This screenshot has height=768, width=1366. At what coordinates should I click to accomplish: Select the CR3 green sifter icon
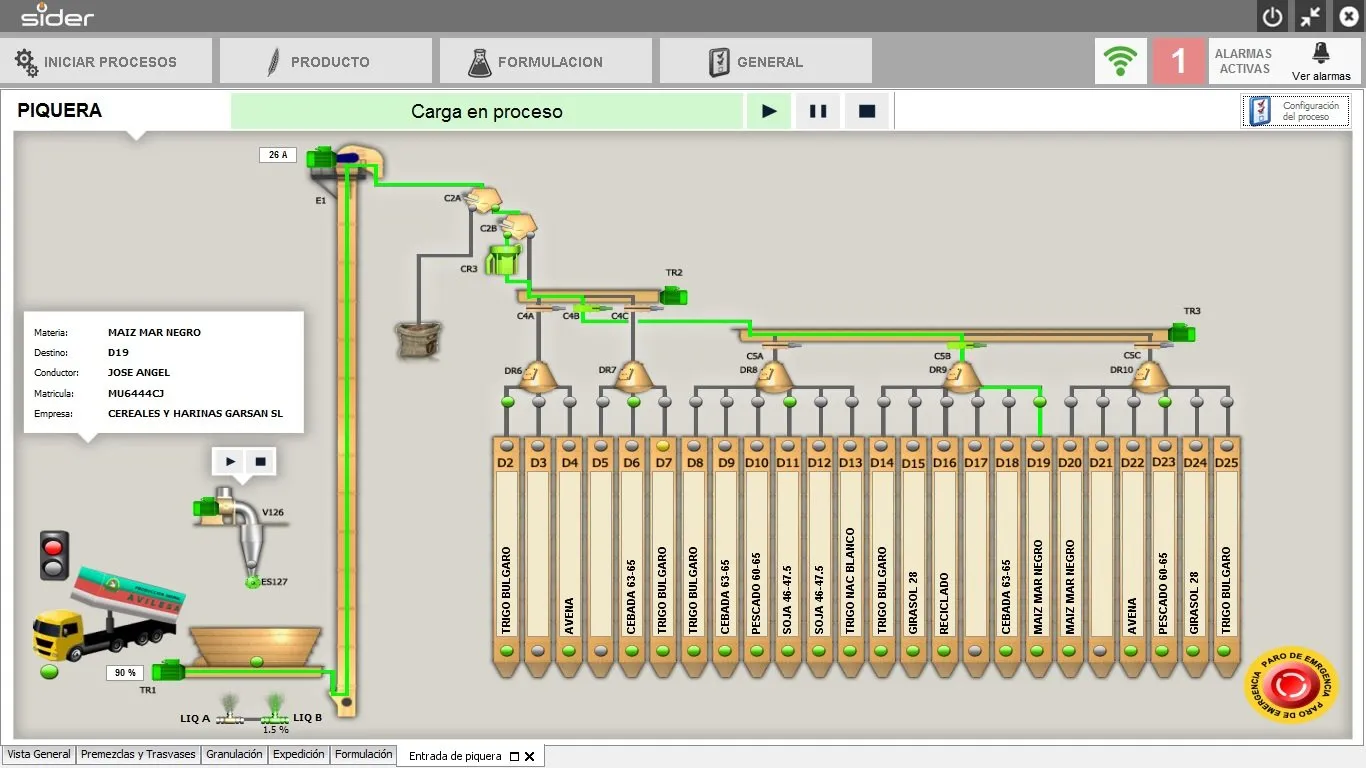click(502, 262)
